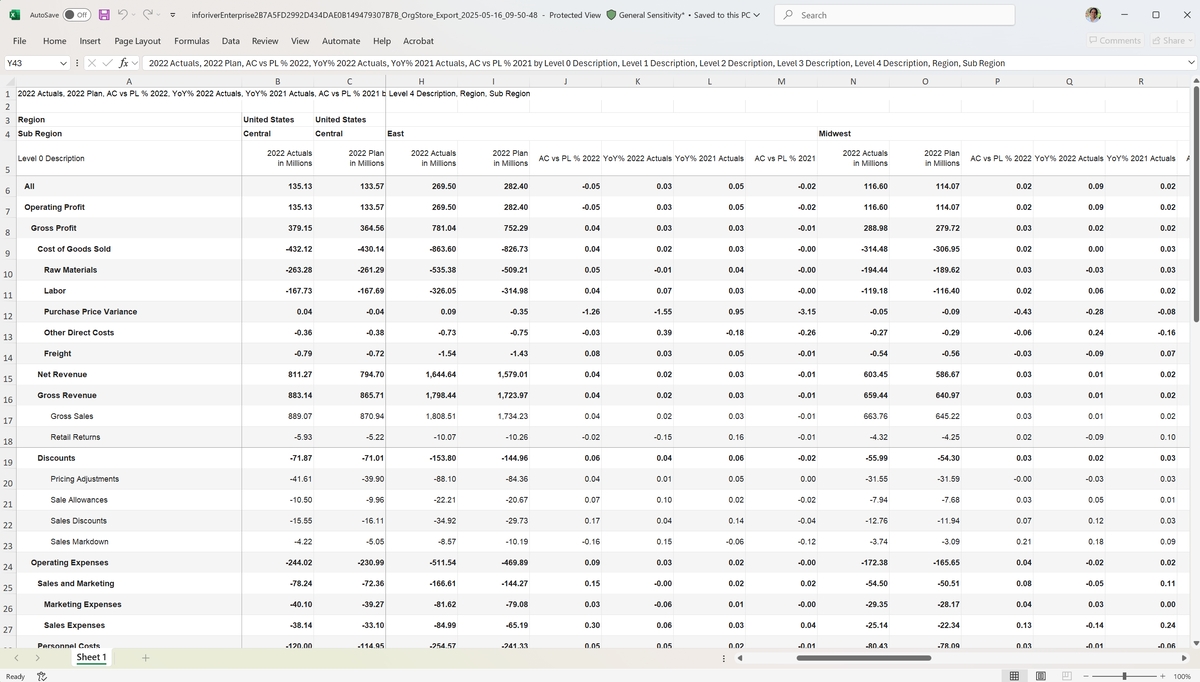This screenshot has height=682, width=1200.
Task: Open Customize Quick Access Toolbar dropdown
Action: tap(173, 15)
